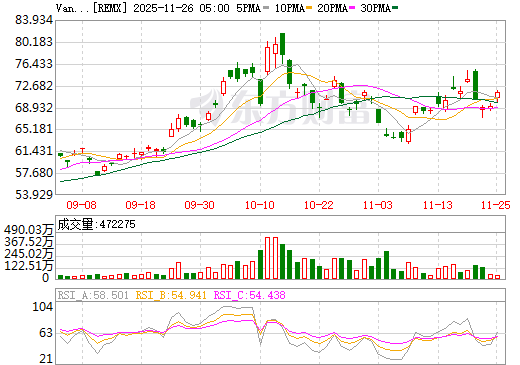Click the 65.181 price axis label
The image size is (520, 365).
[x=34, y=129]
